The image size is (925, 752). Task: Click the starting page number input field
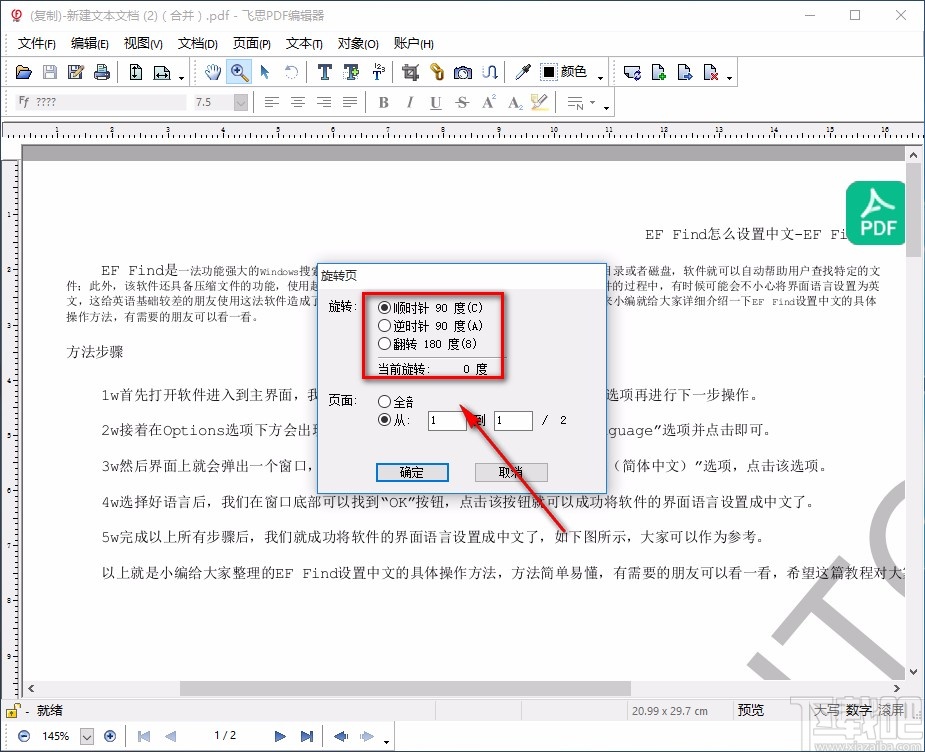tap(447, 420)
